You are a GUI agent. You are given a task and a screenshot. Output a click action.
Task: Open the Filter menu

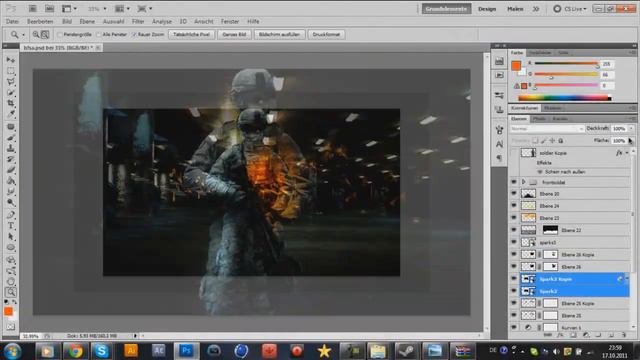click(x=138, y=22)
